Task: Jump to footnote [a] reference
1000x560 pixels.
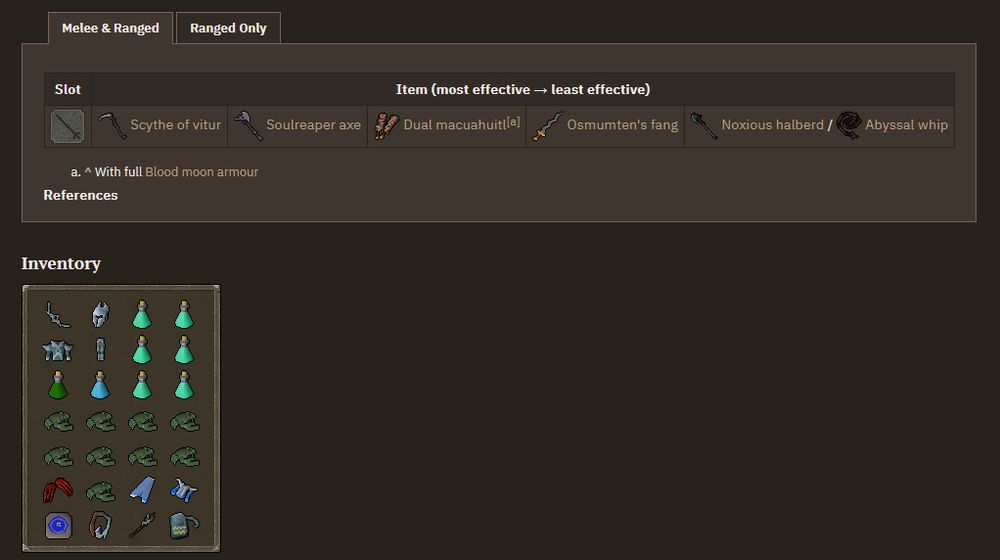Action: pyautogui.click(x=513, y=121)
